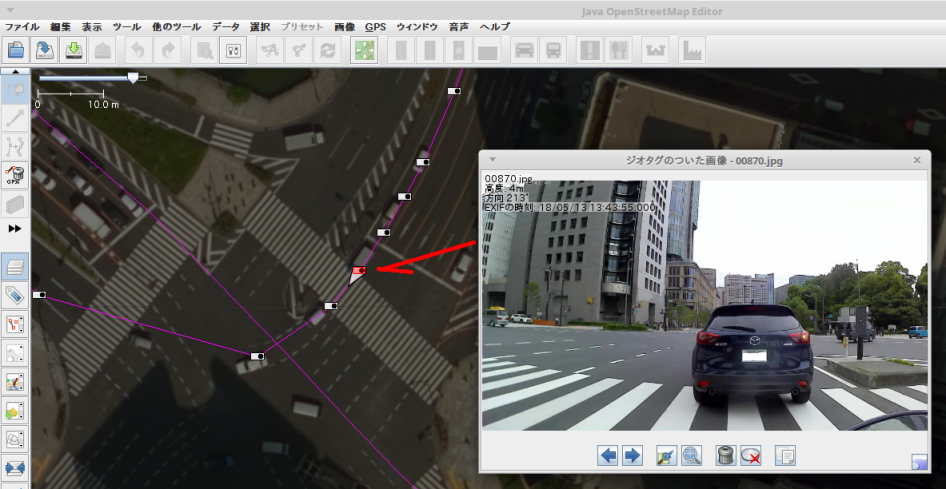
Task: Click the fork and knife restaurant preset
Action: pyautogui.click(x=619, y=50)
